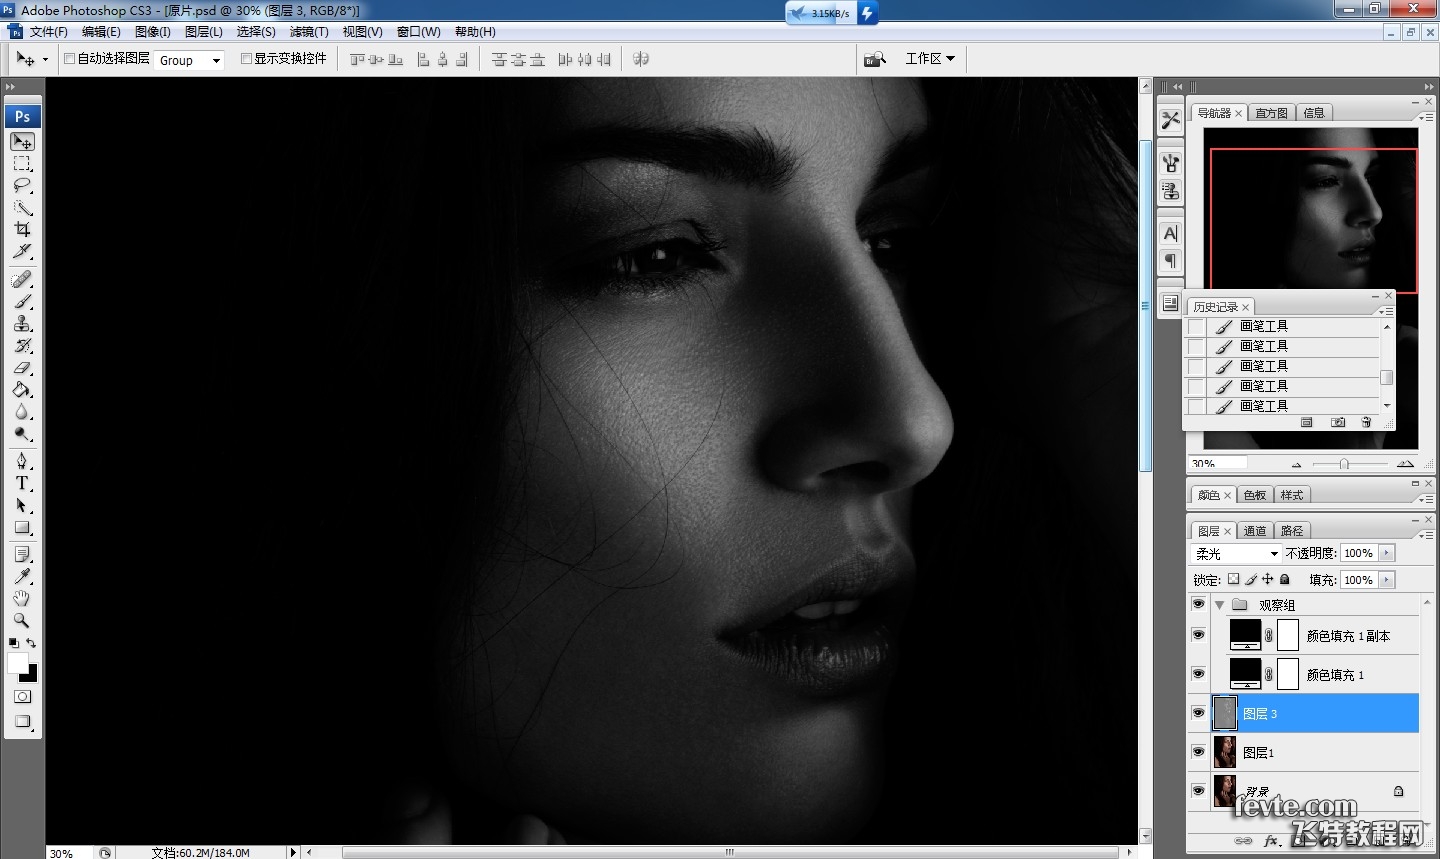This screenshot has width=1440, height=859.
Task: Open the 填充 slider arrow
Action: pyautogui.click(x=1386, y=580)
